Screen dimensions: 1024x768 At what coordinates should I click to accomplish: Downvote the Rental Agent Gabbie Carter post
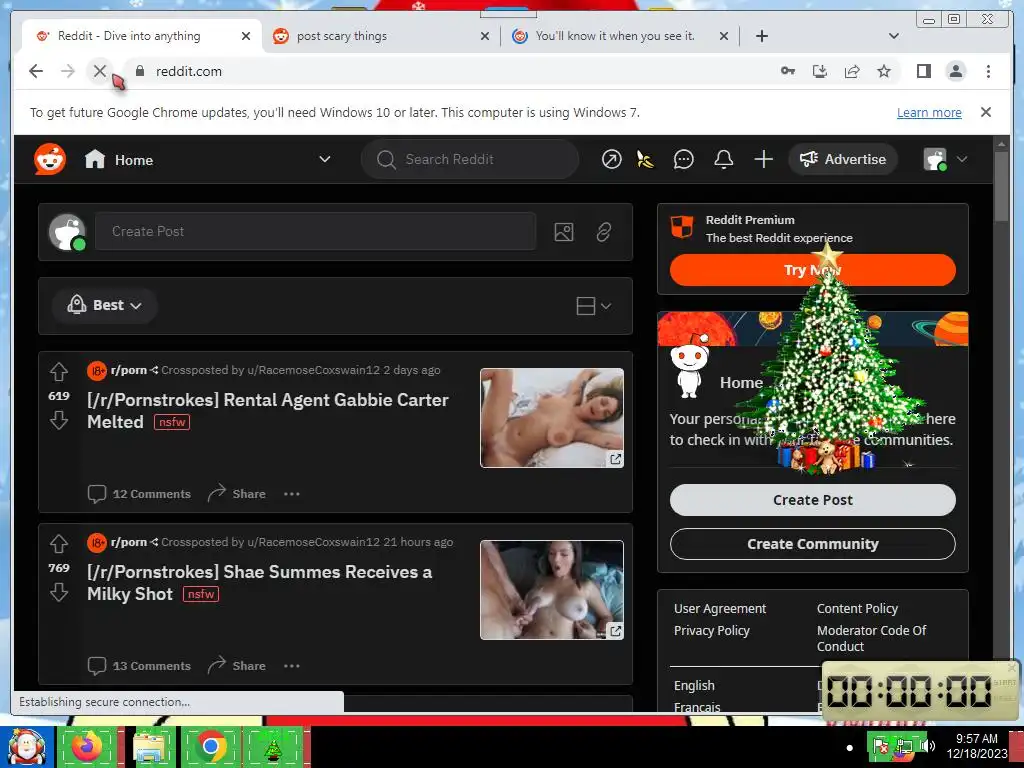tap(59, 420)
